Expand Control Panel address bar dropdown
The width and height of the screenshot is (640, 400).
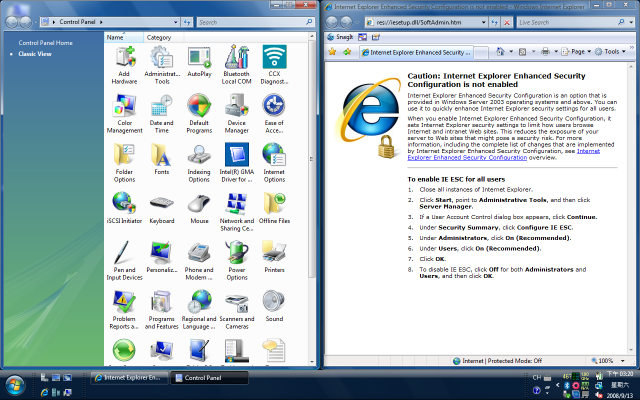click(176, 22)
